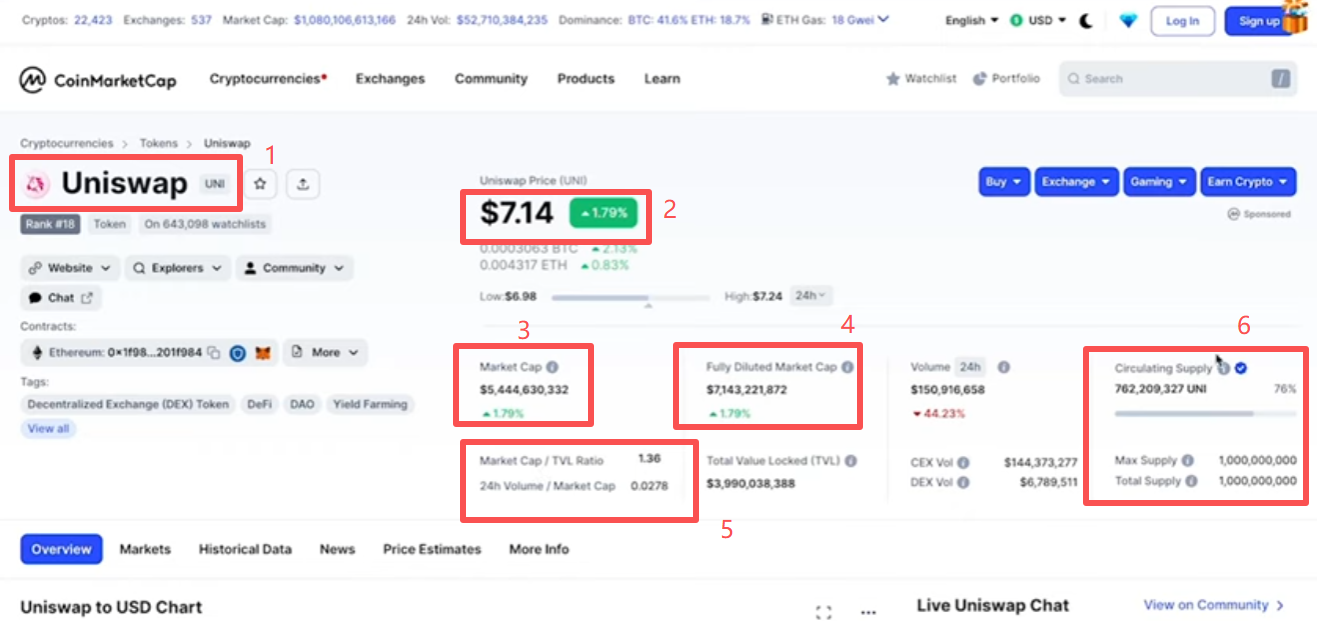Switch to More Info tab
1317x621 pixels.
[539, 549]
